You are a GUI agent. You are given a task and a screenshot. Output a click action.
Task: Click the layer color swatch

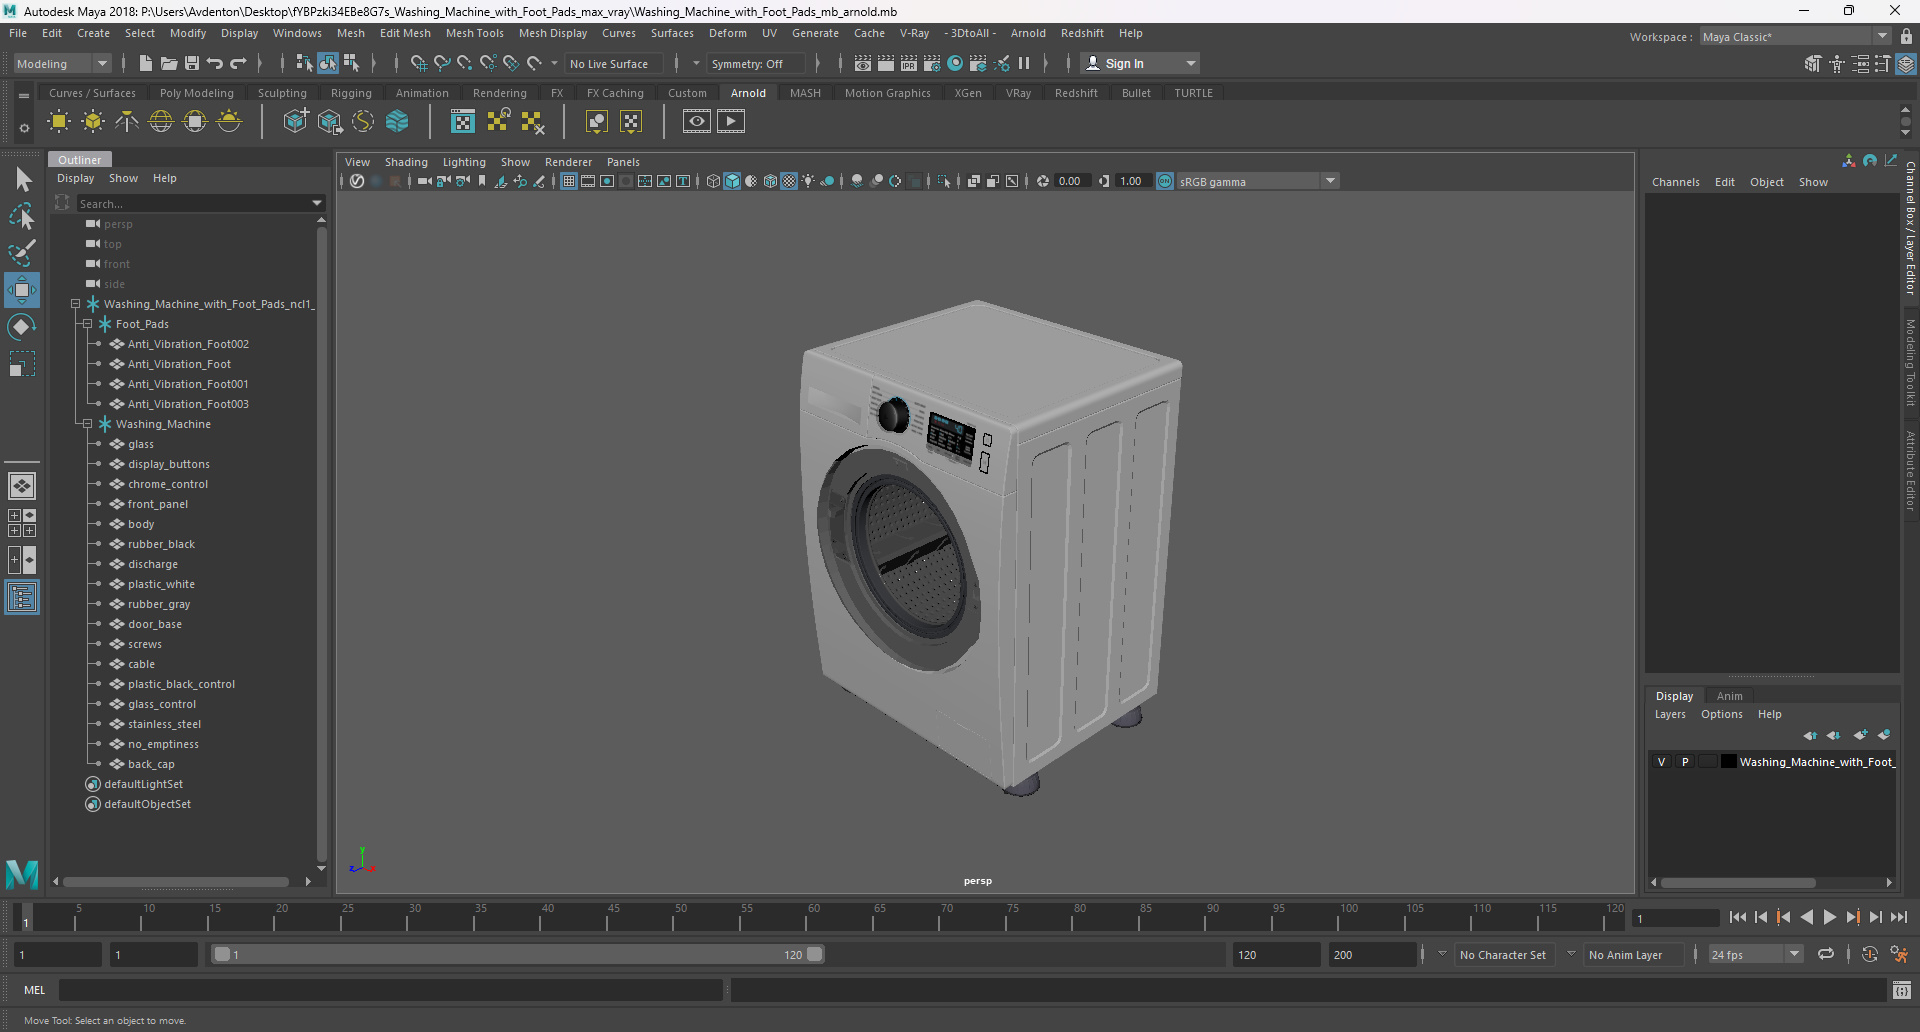[x=1728, y=762]
